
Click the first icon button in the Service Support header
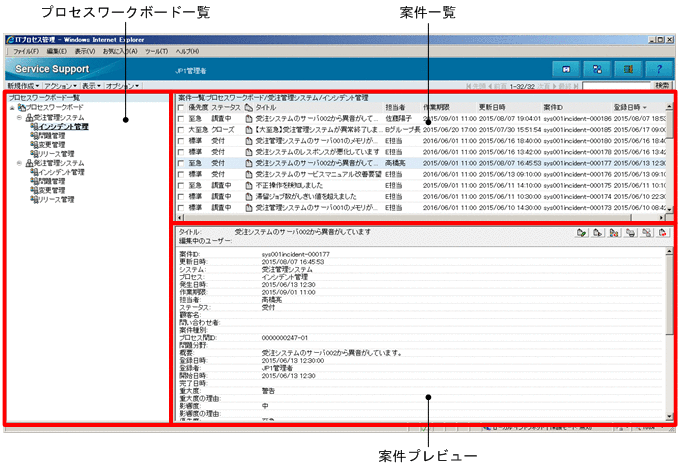point(566,69)
